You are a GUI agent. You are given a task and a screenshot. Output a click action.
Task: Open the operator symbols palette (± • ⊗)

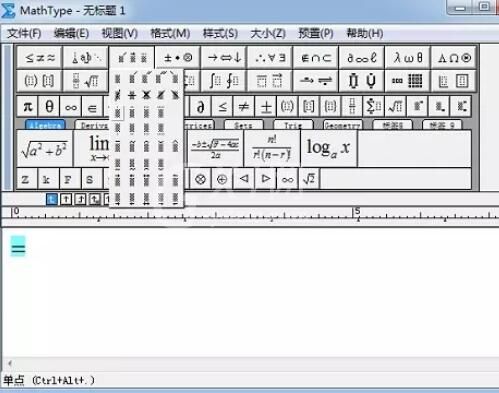178,58
